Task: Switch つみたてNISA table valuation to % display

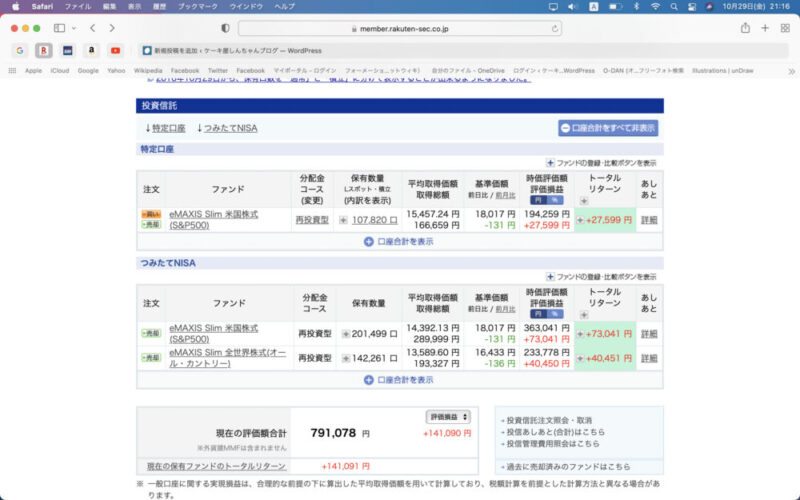Action: click(x=555, y=314)
